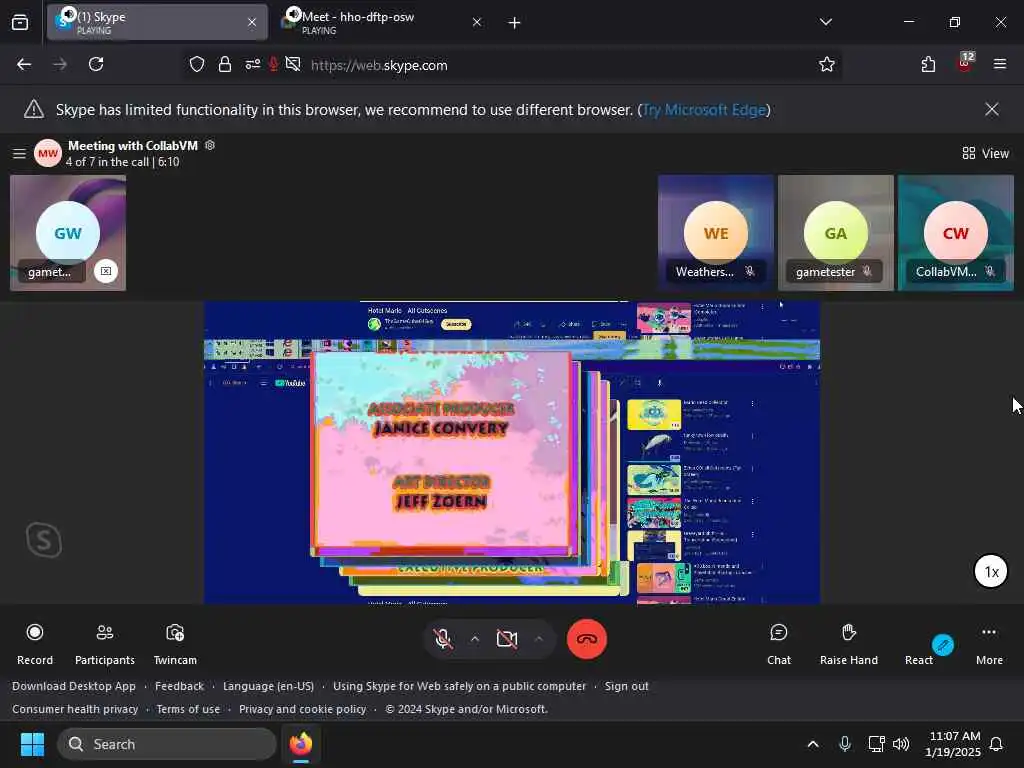Open Privacy and cookie policy link

click(x=302, y=709)
